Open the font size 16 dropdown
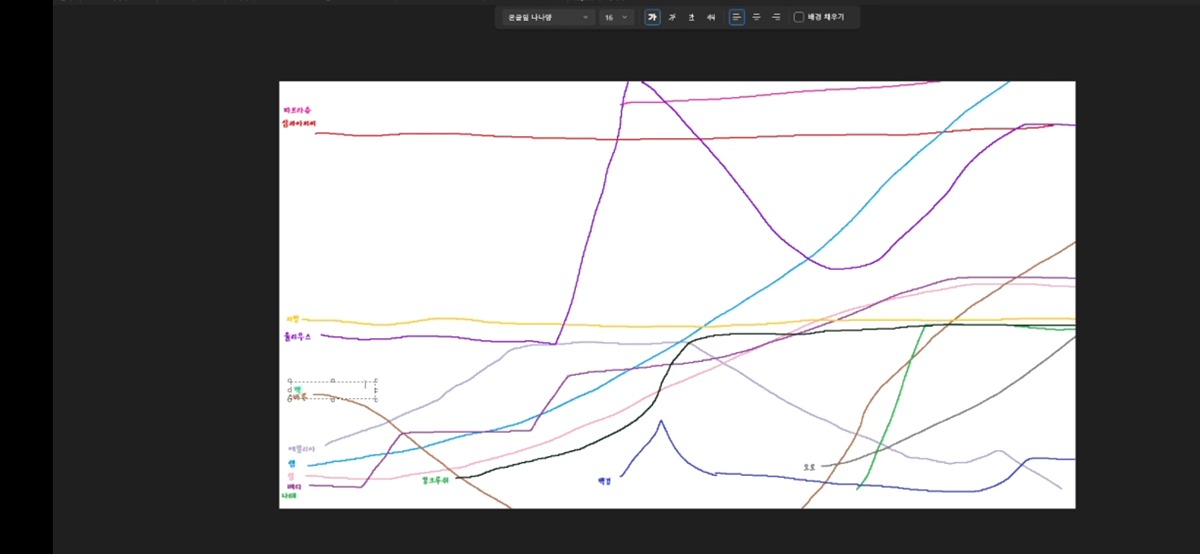The width and height of the screenshot is (1200, 554). (616, 17)
